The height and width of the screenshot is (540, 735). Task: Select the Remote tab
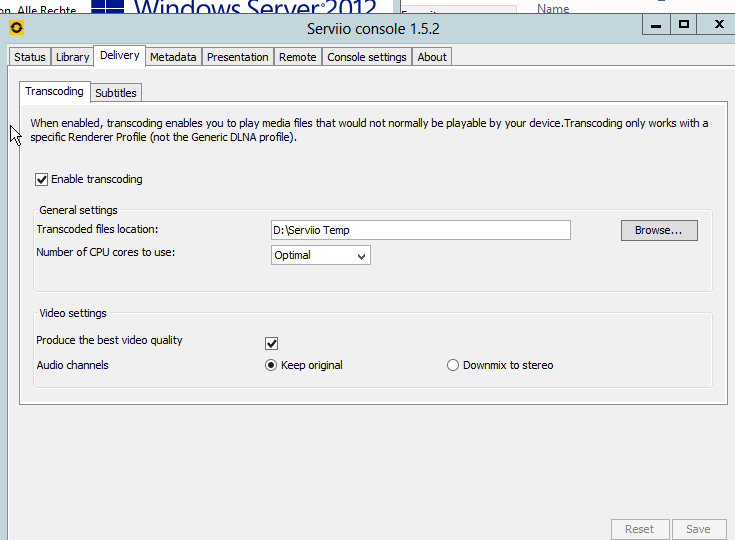click(298, 57)
